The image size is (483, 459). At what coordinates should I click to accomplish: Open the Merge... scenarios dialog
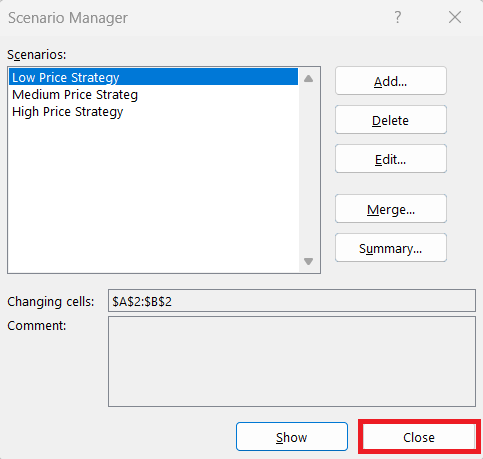pos(391,209)
